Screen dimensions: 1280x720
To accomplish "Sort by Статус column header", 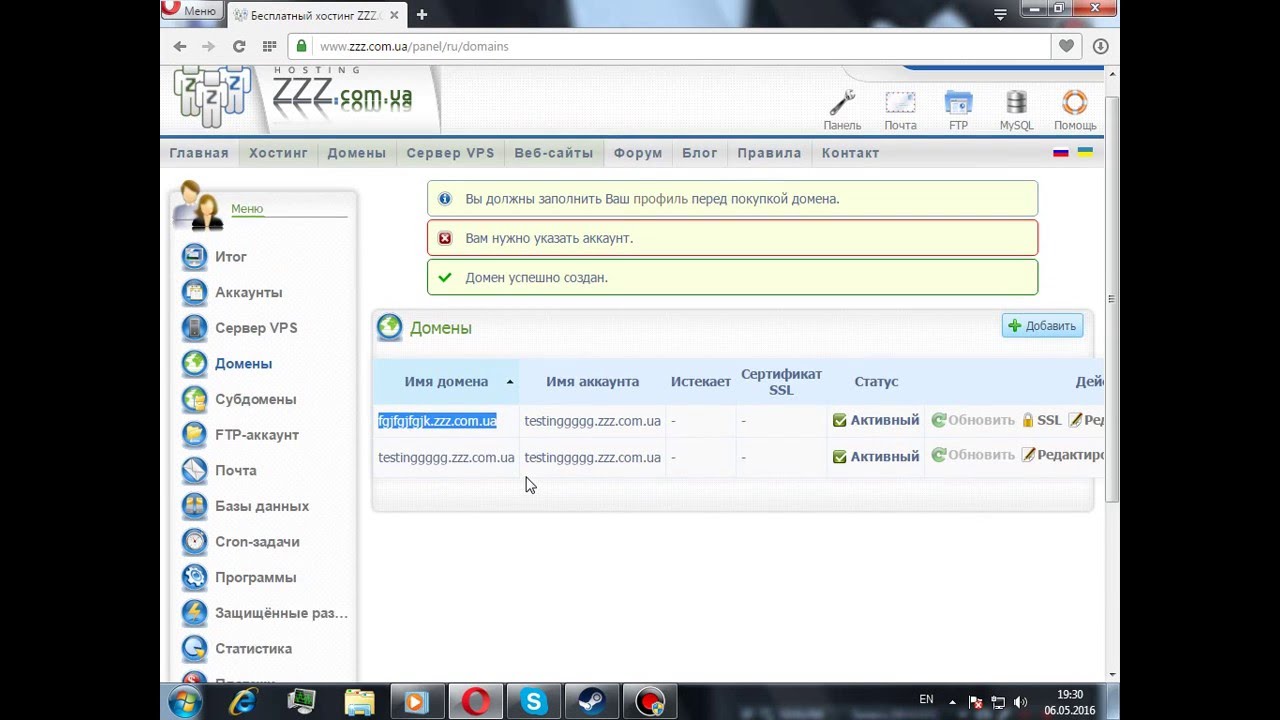I will point(876,381).
